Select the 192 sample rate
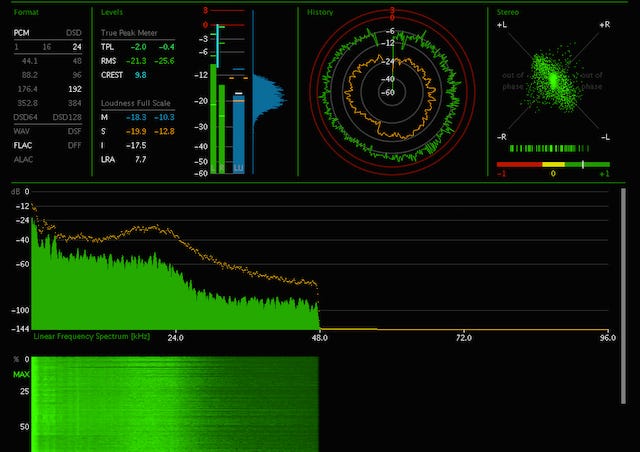 click(x=75, y=89)
